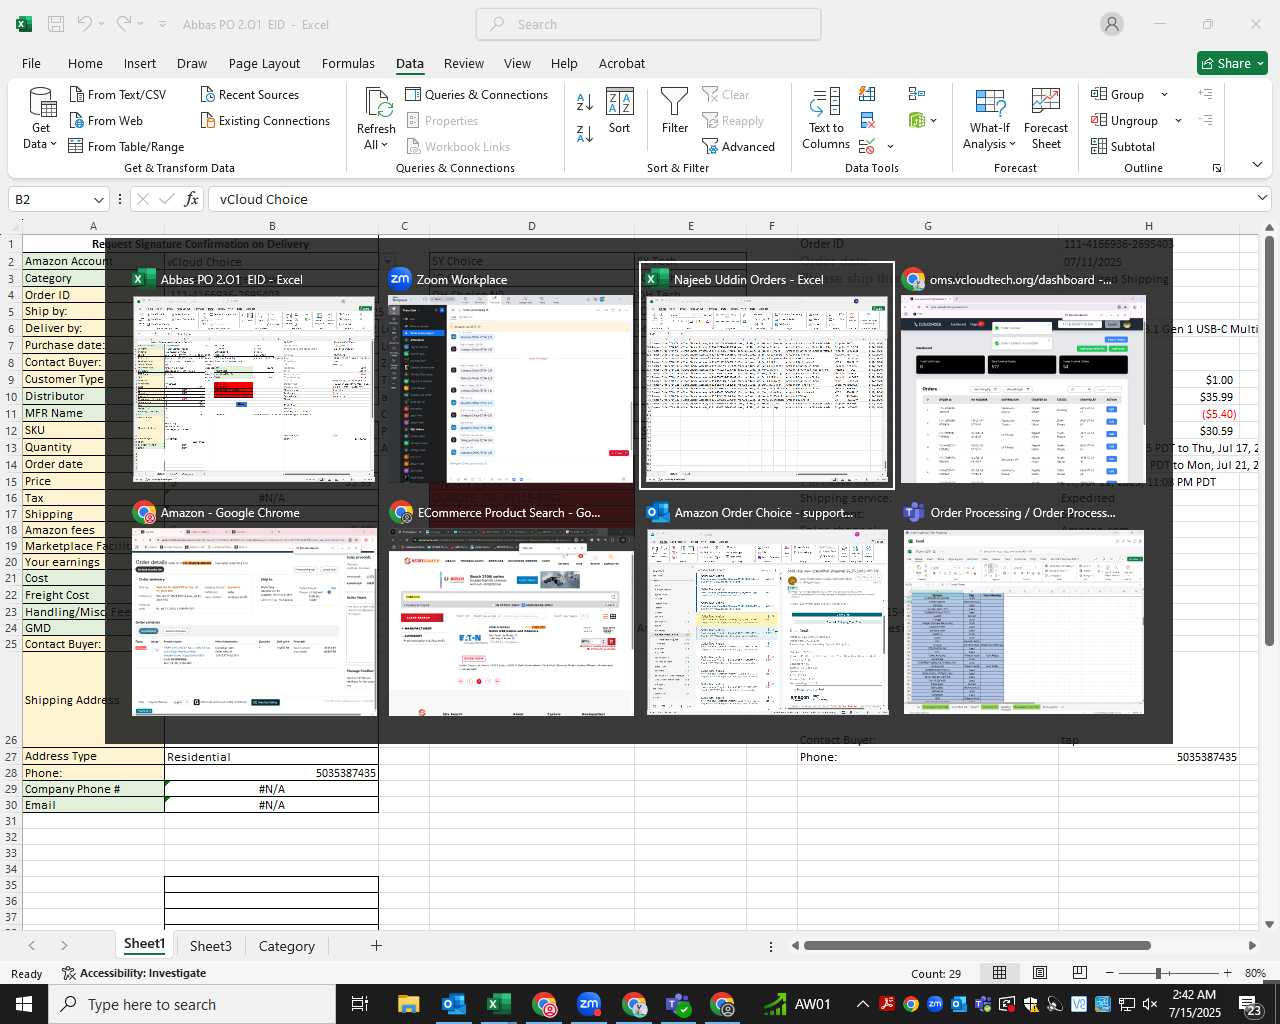Open Task View on taskbar
The height and width of the screenshot is (1024, 1280).
360,1004
